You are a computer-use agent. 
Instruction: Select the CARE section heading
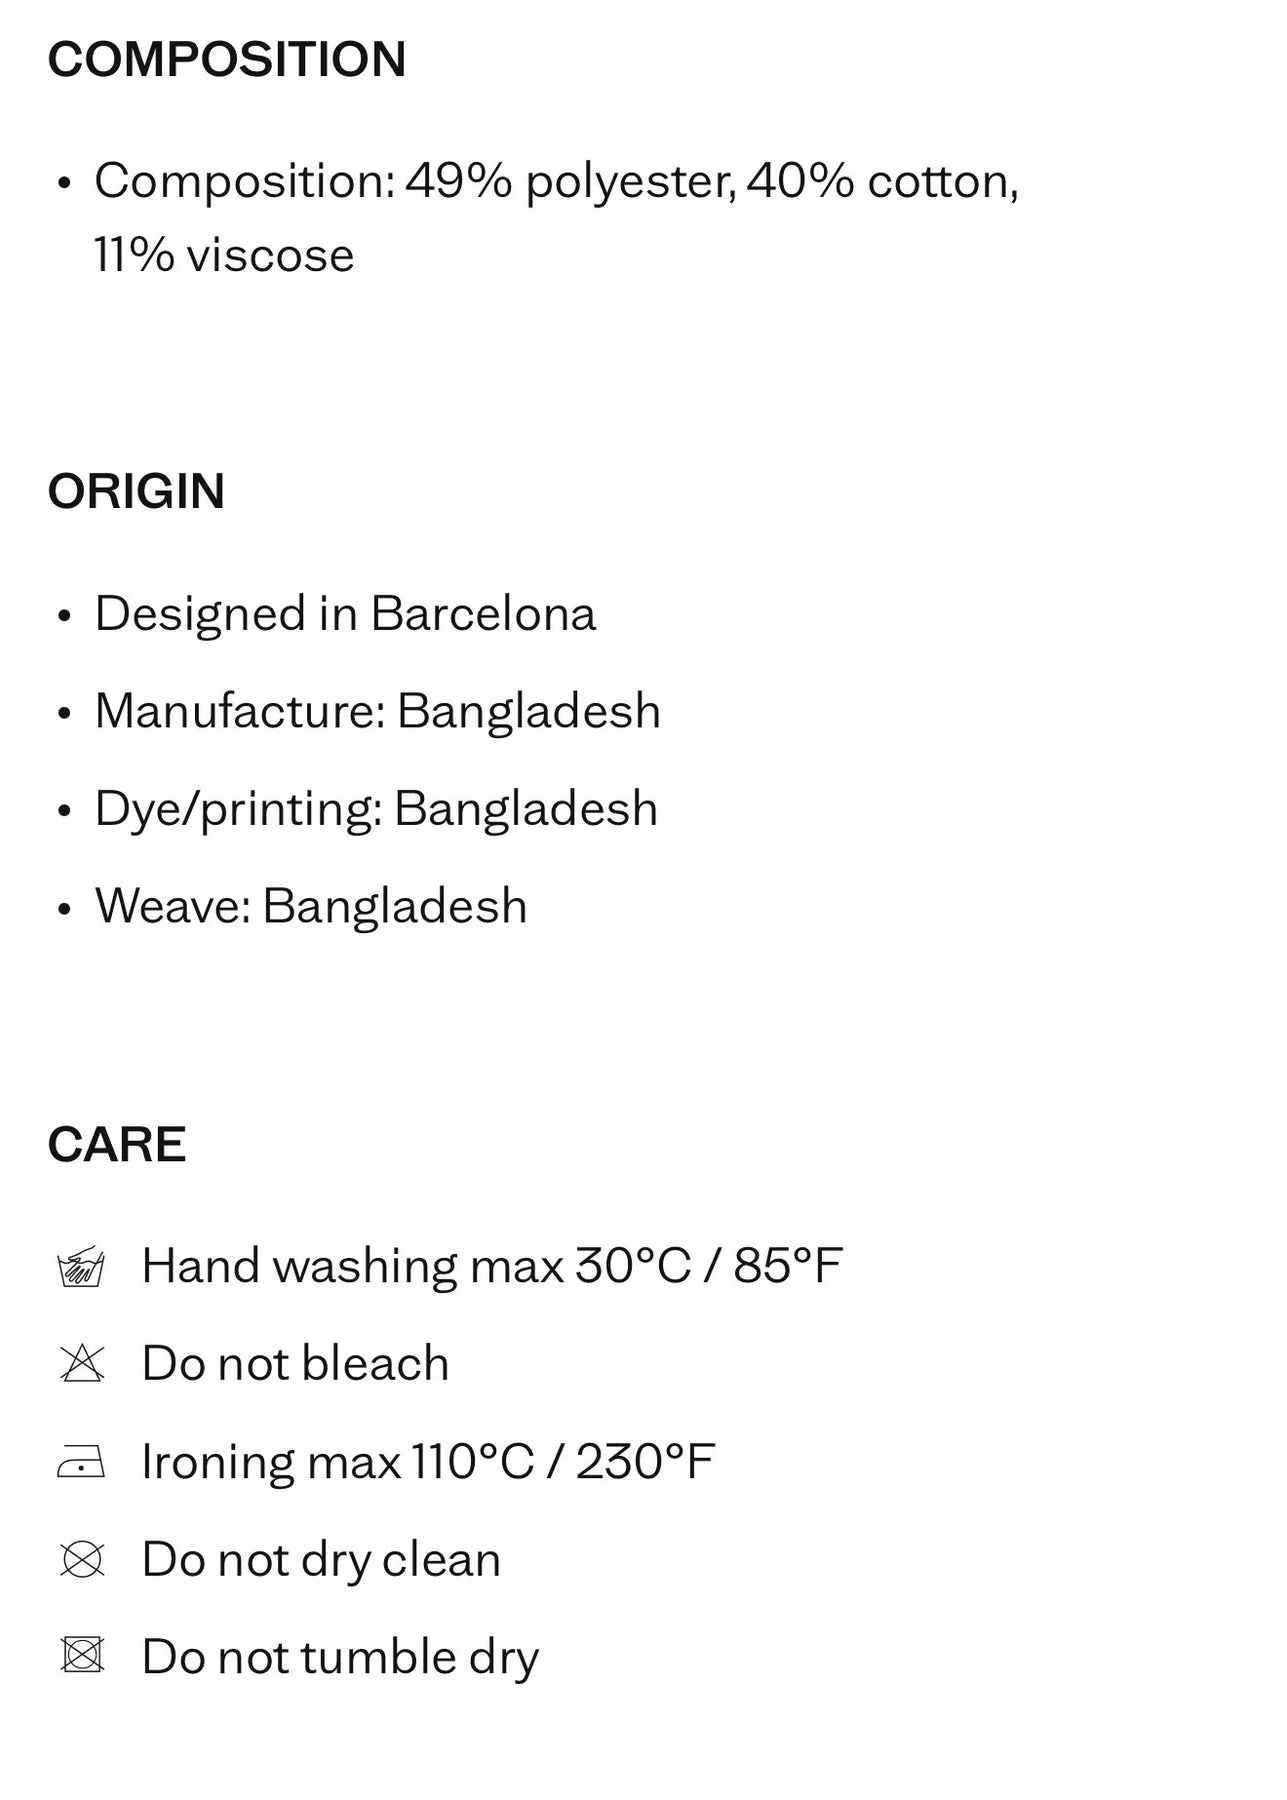[117, 1144]
